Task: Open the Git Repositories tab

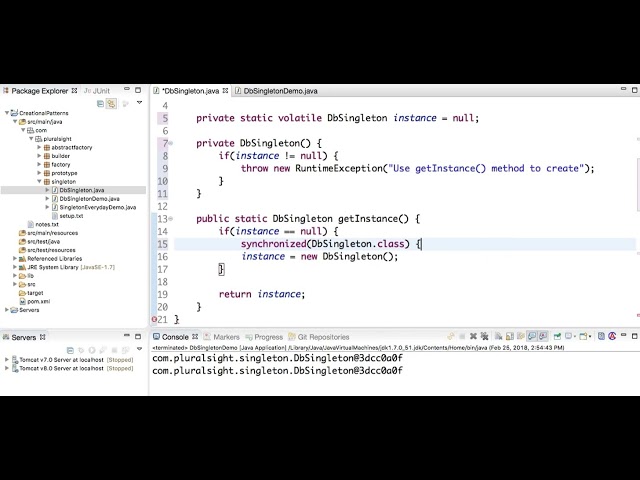Action: (x=323, y=337)
